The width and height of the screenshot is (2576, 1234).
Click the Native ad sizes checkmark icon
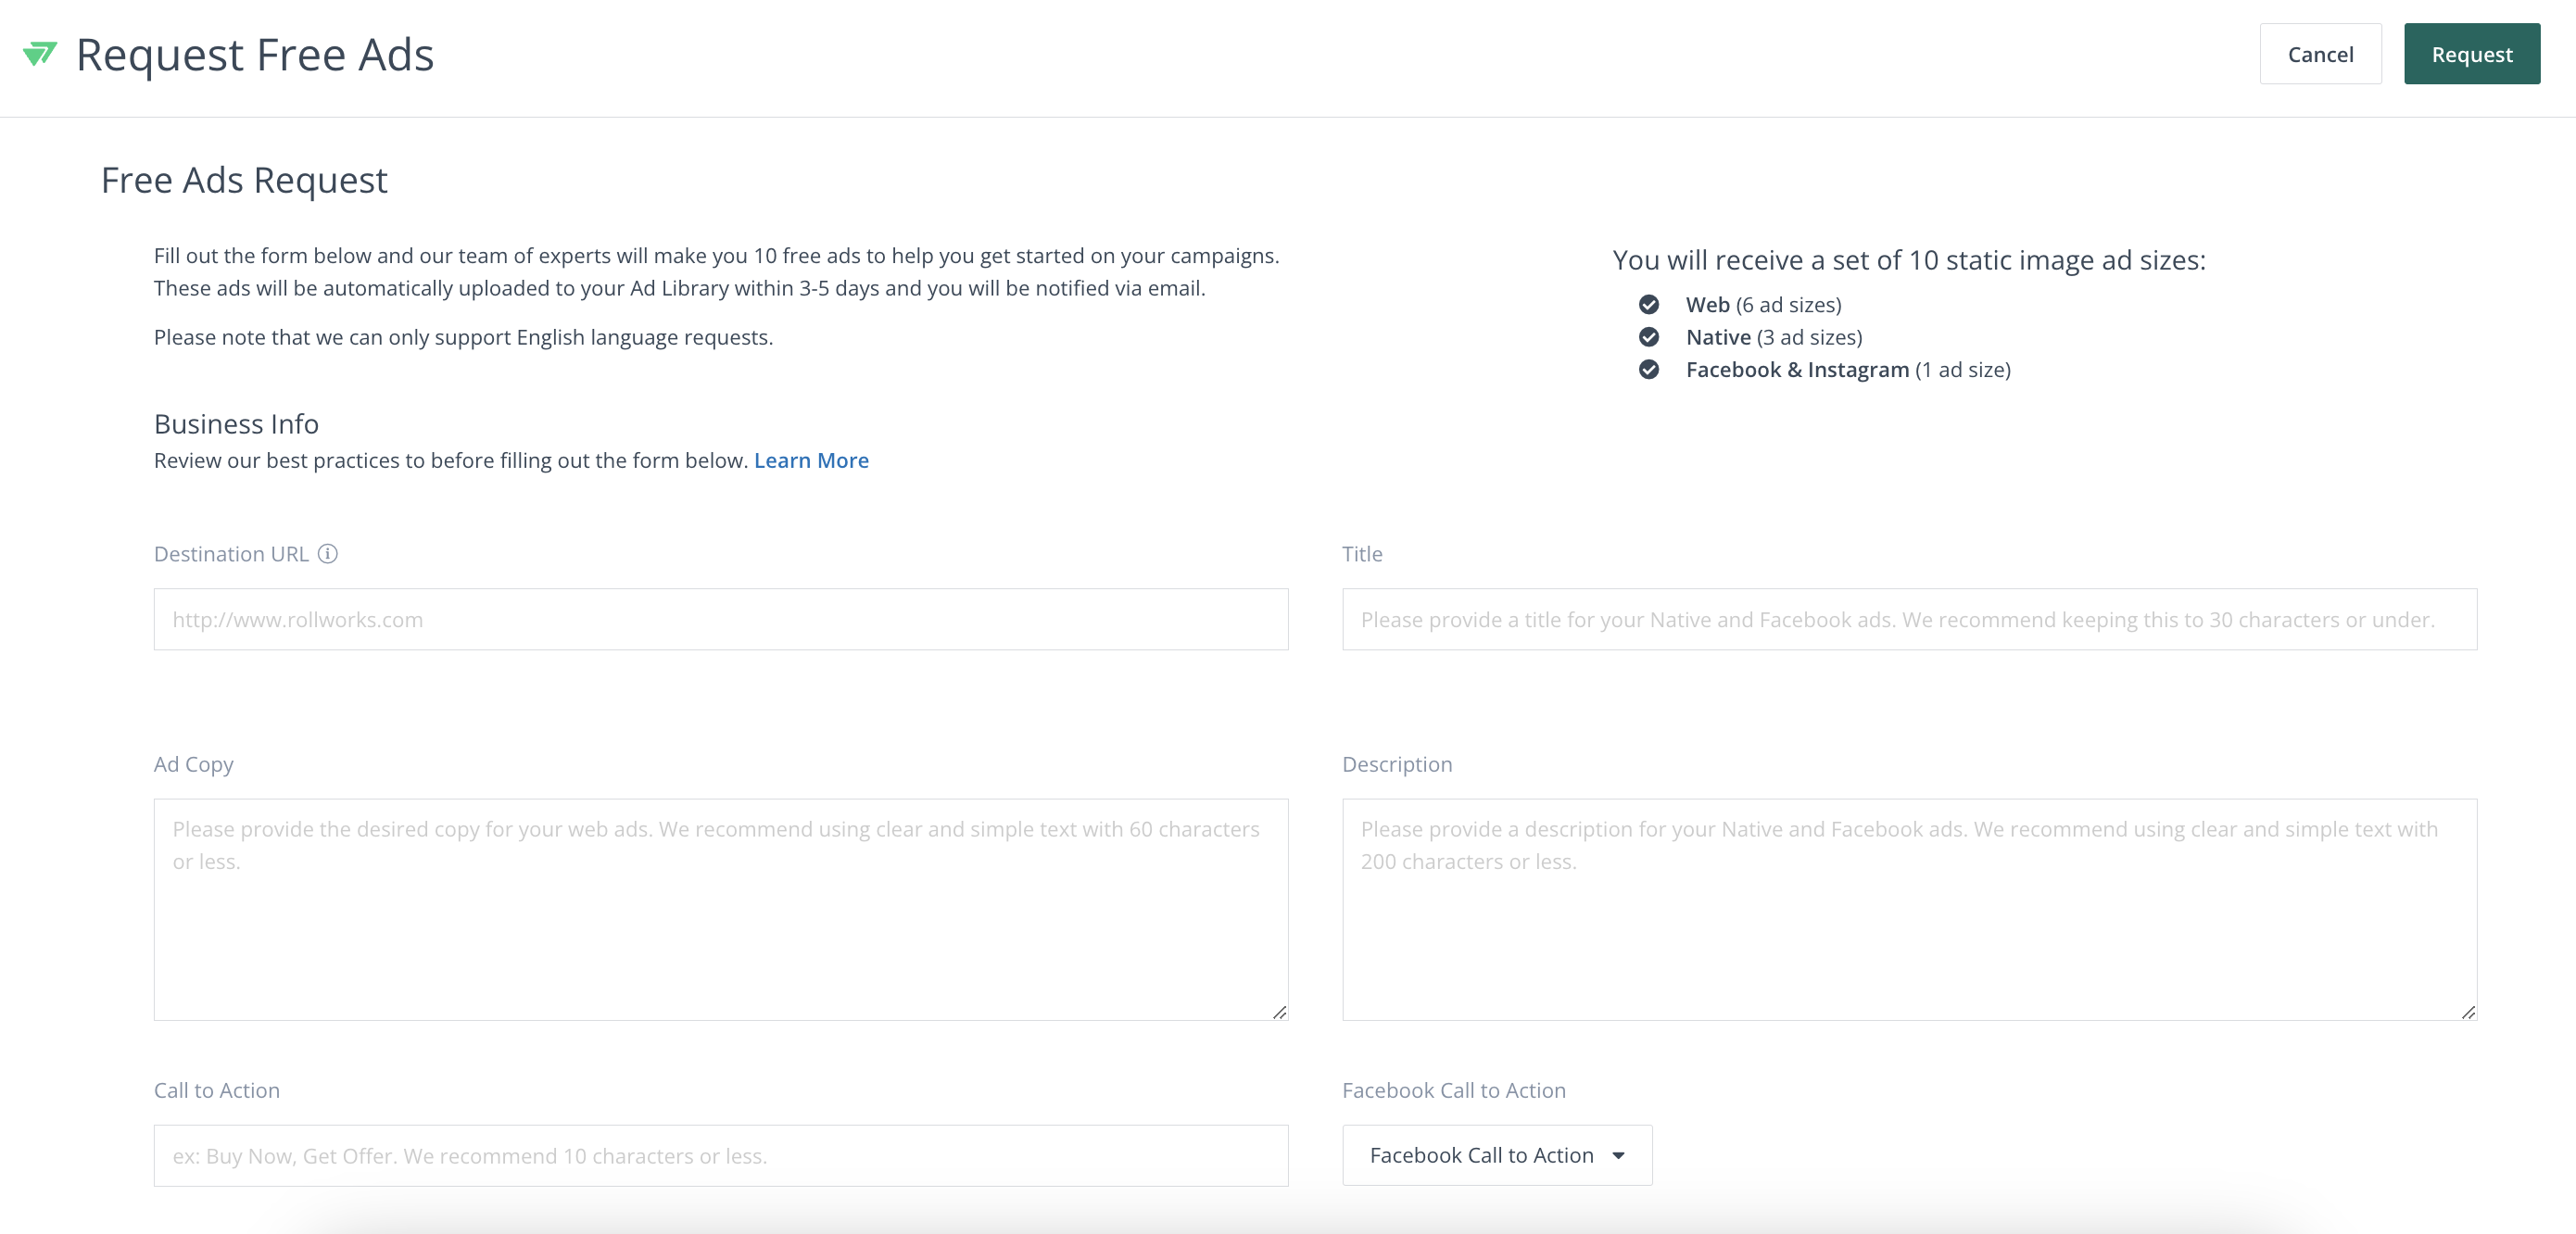coord(1649,337)
